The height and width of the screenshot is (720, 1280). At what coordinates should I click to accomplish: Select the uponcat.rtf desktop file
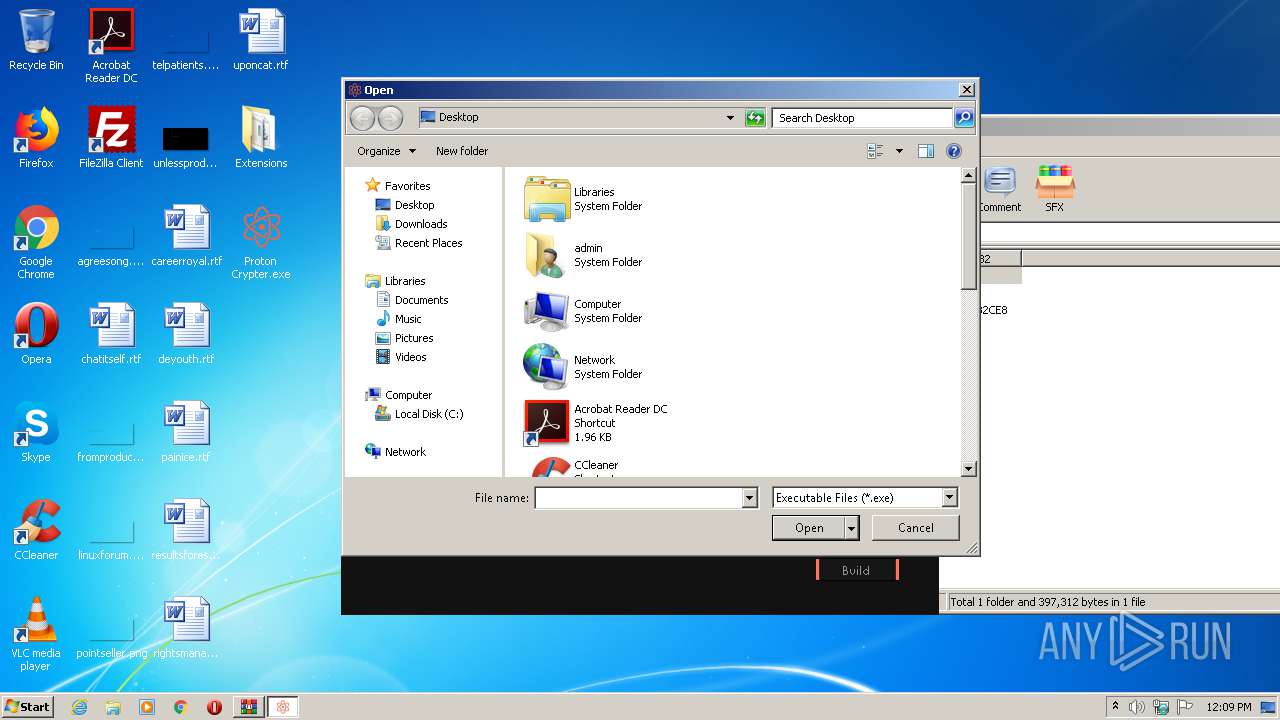point(261,40)
